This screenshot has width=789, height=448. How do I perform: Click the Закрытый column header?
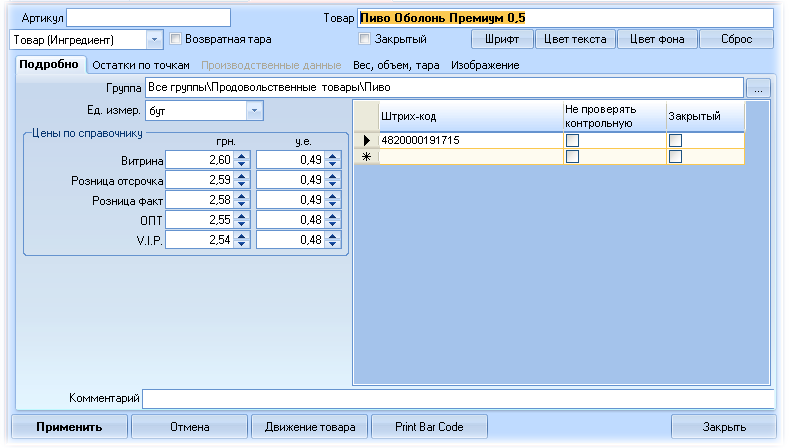[705, 116]
